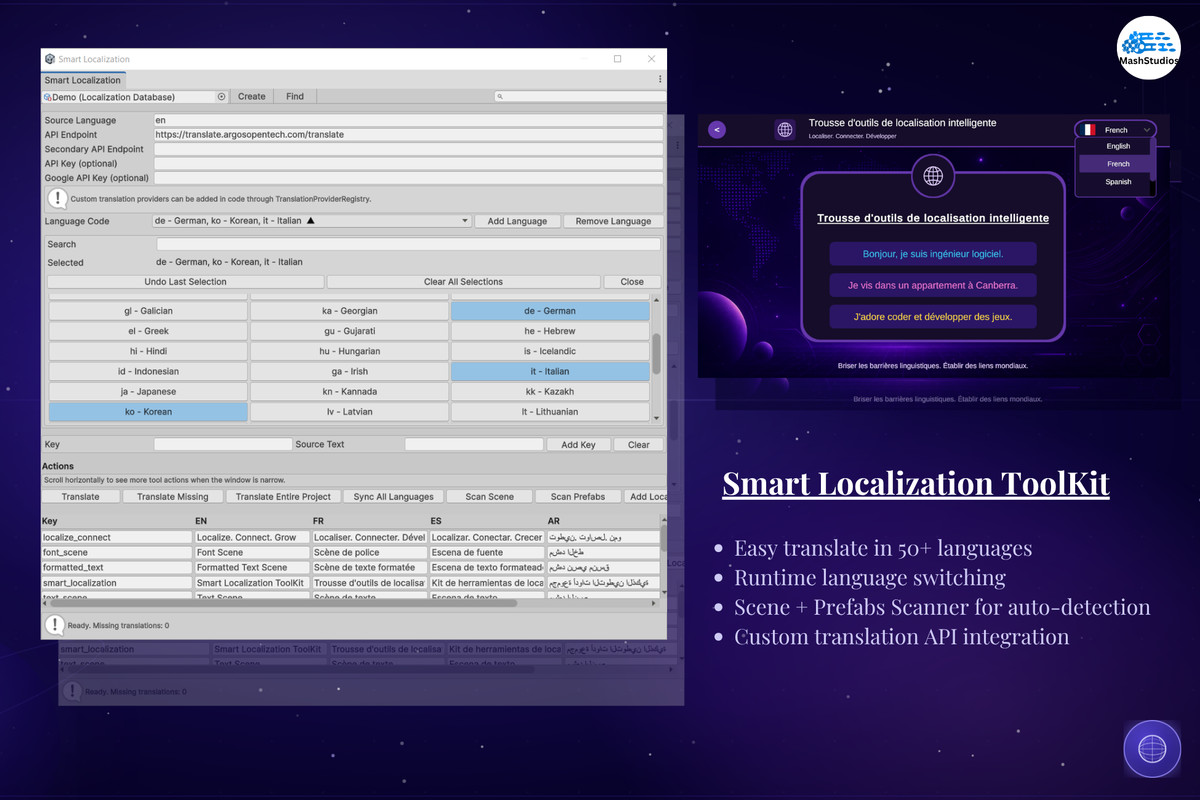Click the Create button
This screenshot has width=1200, height=800.
[x=252, y=97]
